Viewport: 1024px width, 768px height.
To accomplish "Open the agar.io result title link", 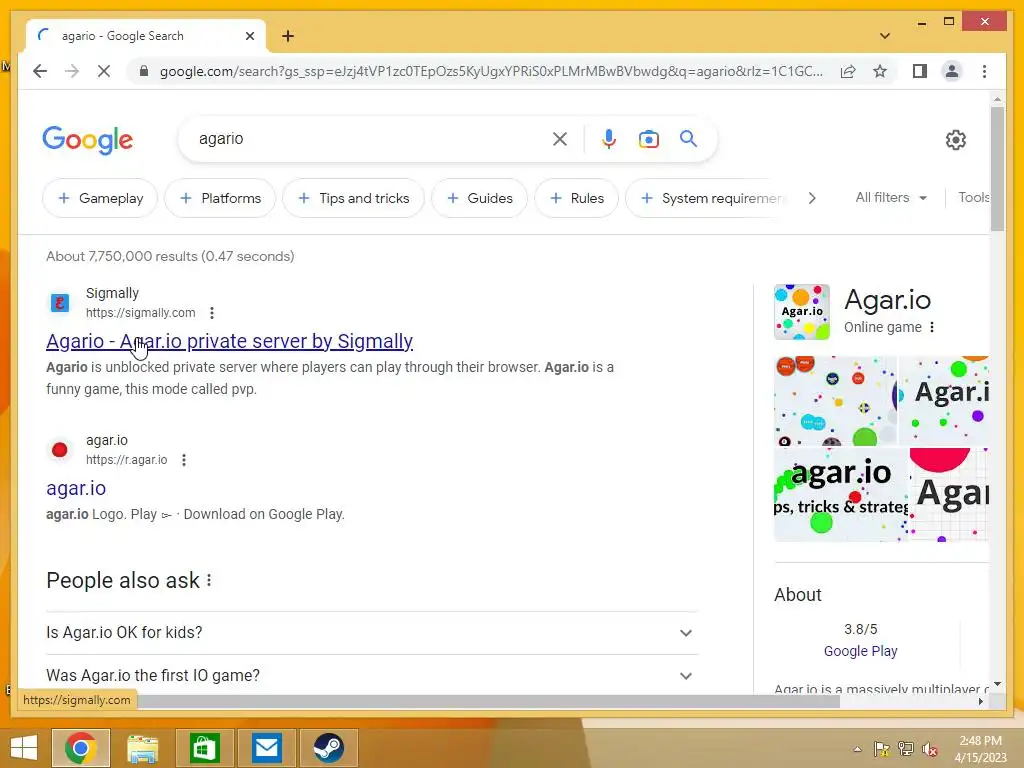I will coord(76,488).
